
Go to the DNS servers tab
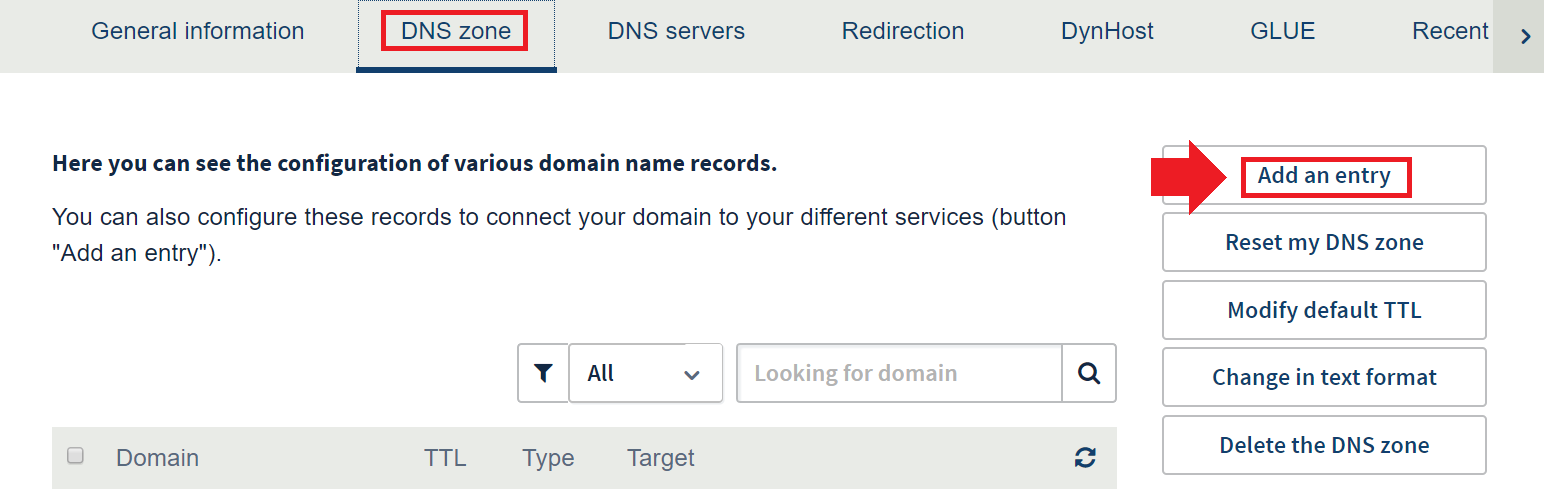676,32
